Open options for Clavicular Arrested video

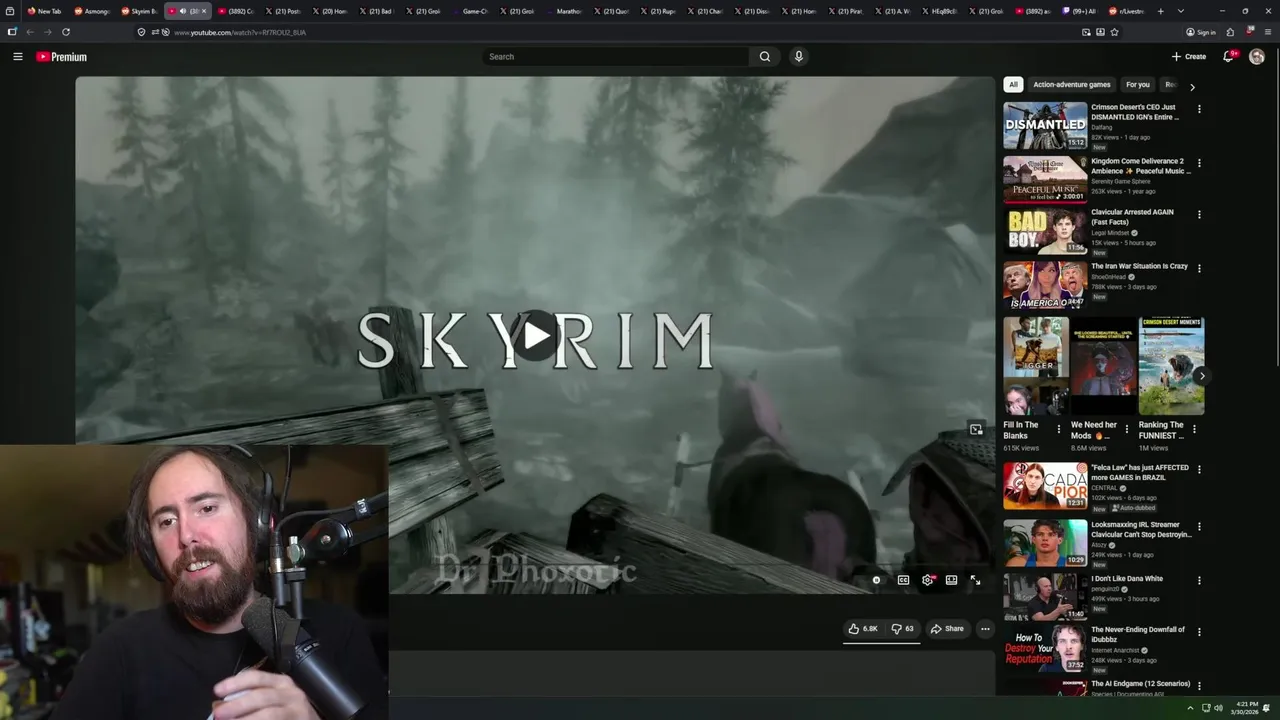(x=1199, y=214)
